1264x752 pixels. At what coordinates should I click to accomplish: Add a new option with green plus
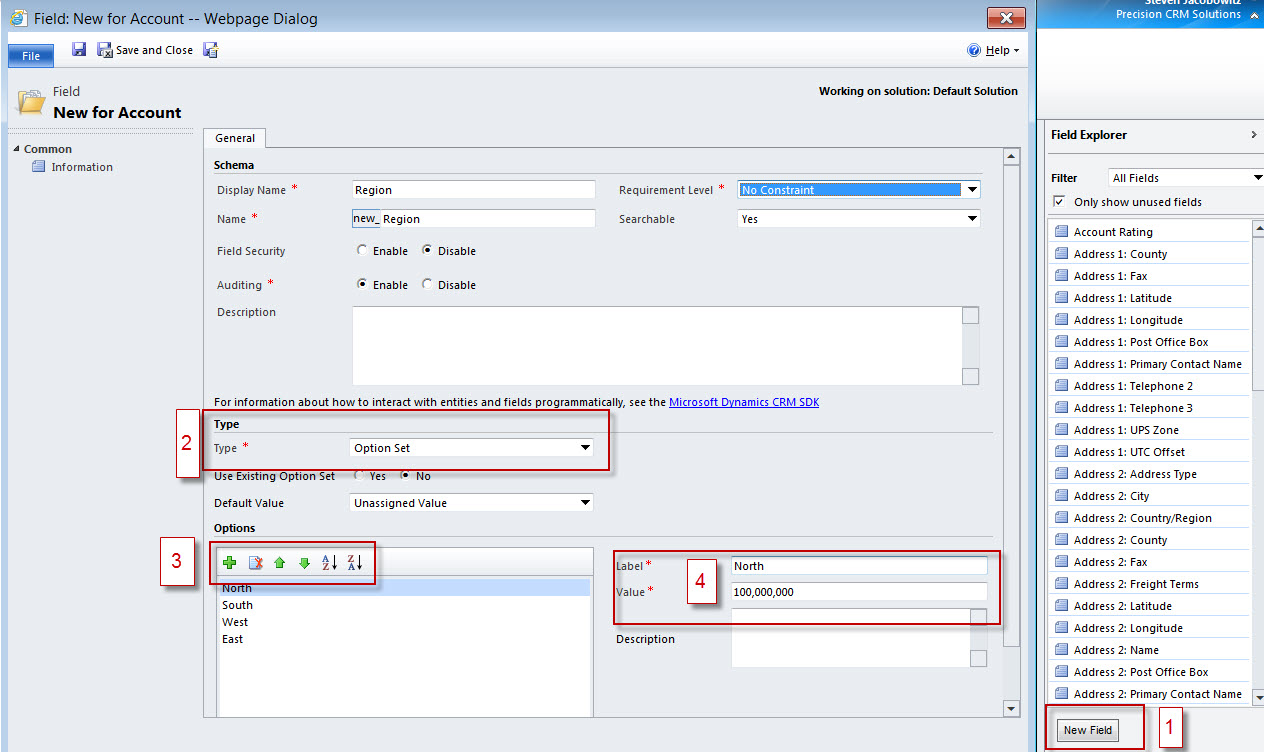(230, 563)
